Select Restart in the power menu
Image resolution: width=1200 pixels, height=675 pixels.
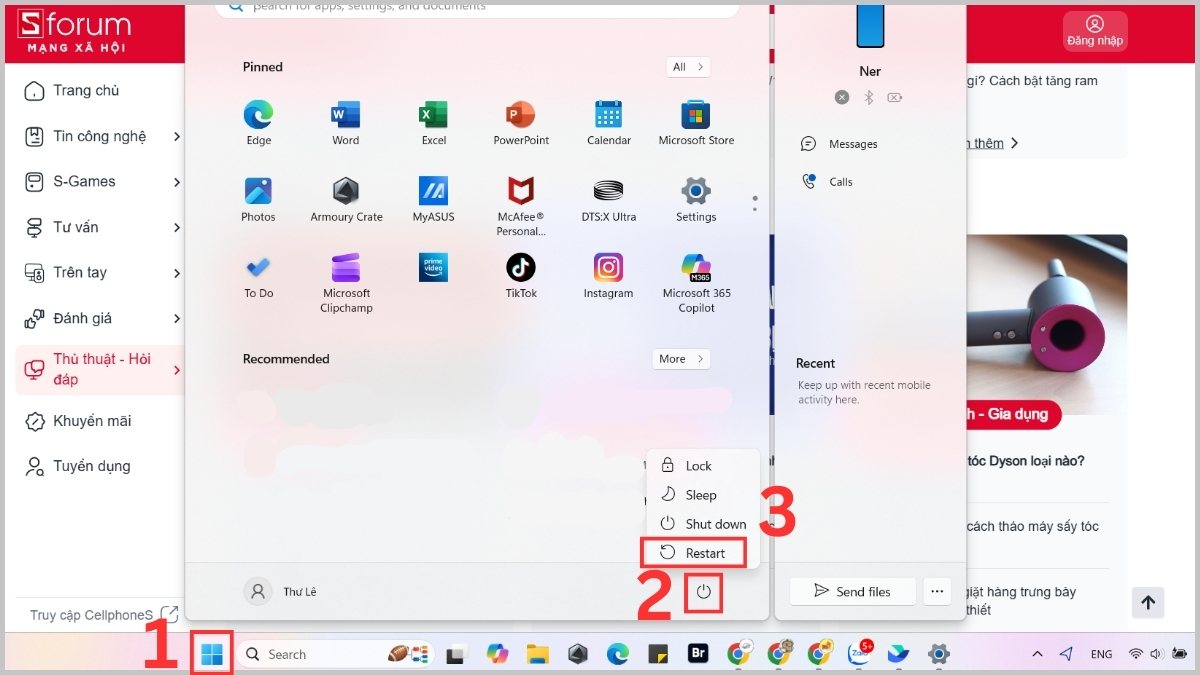pyautogui.click(x=694, y=553)
